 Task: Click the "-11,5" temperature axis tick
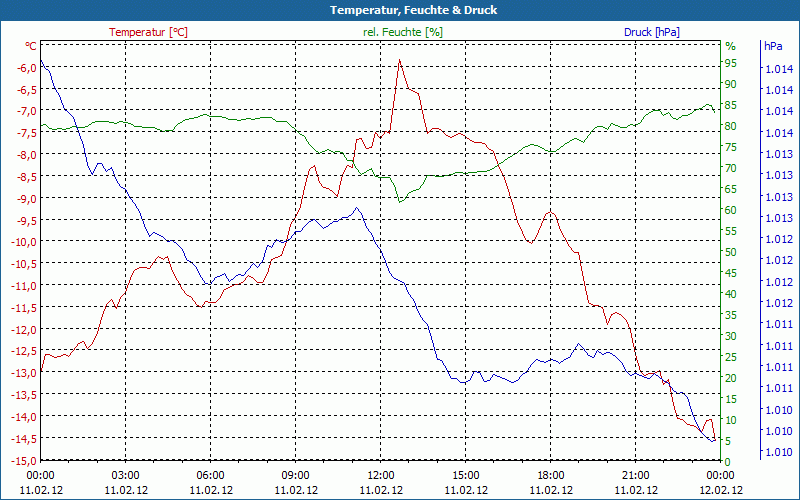pos(23,308)
